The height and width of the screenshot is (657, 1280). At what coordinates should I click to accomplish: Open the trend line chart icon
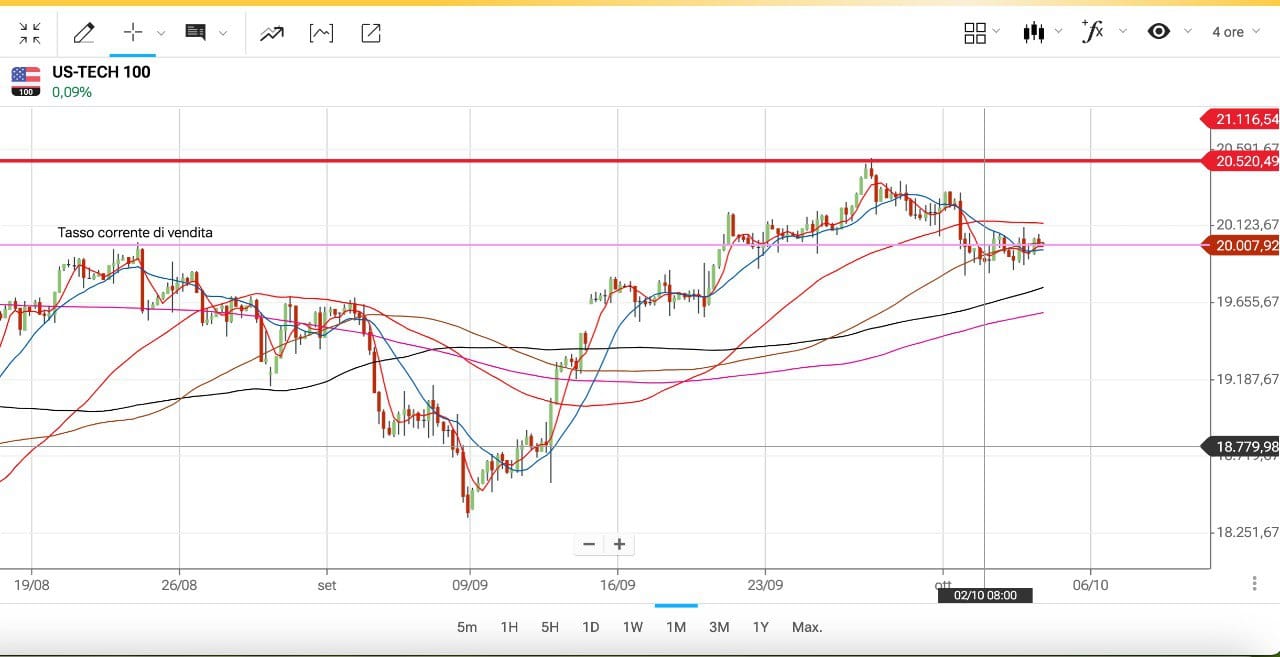pos(271,33)
